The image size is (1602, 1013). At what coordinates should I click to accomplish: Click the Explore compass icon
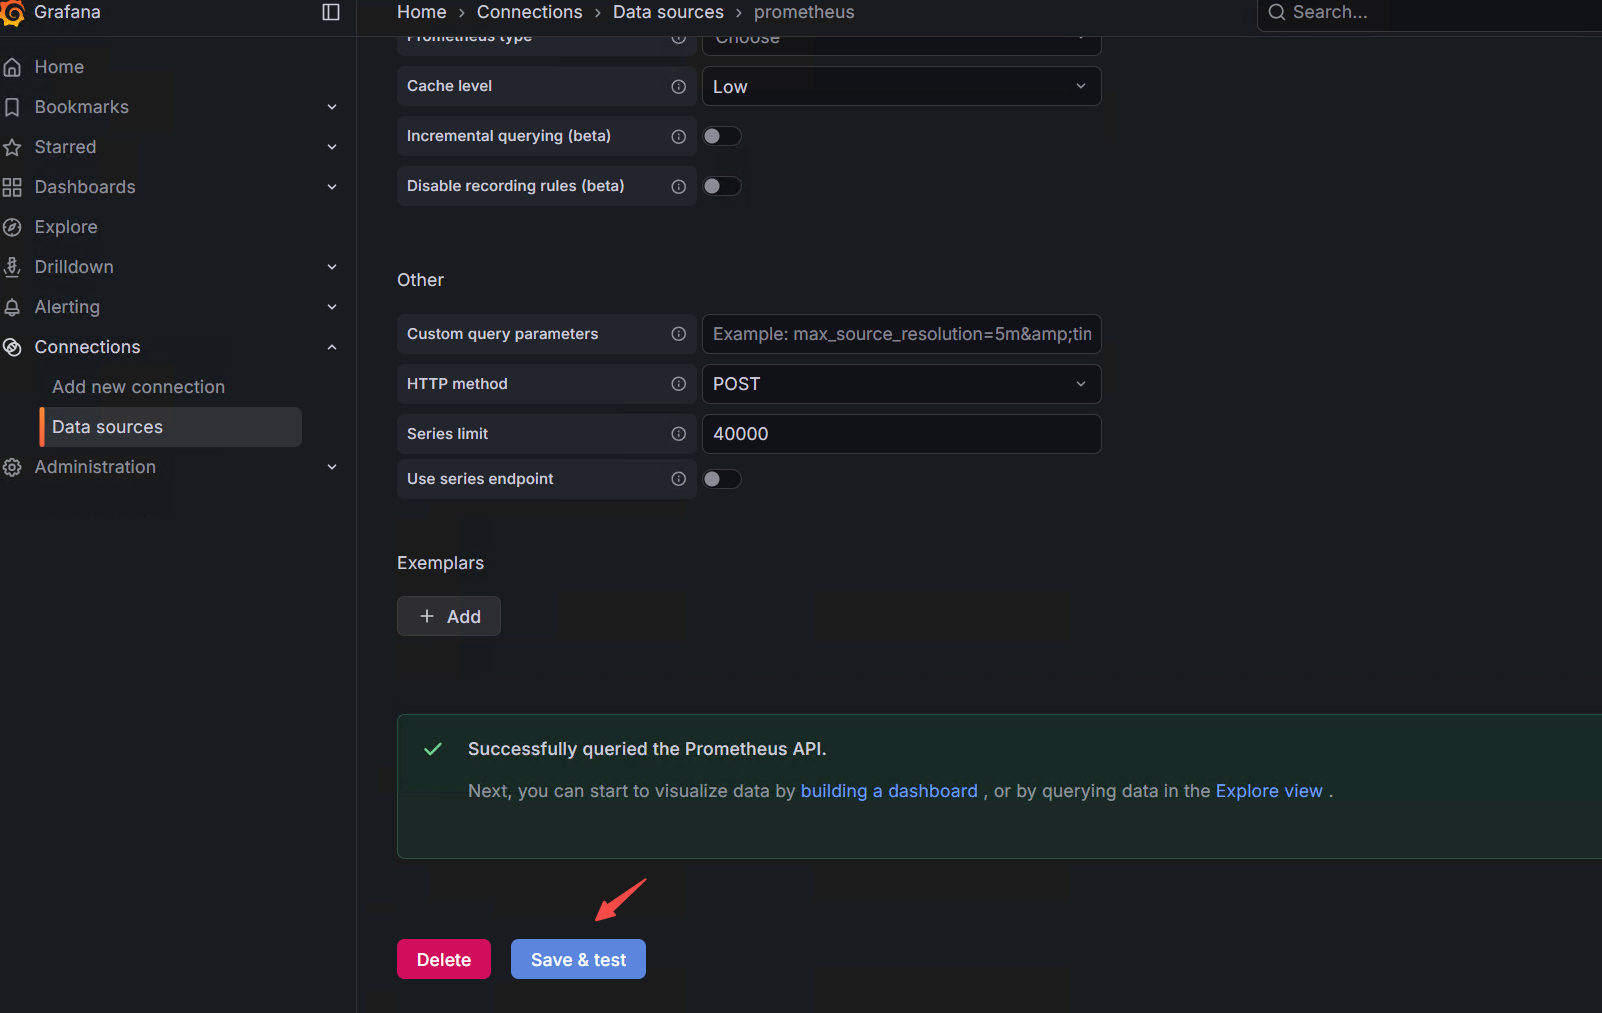tap(12, 227)
